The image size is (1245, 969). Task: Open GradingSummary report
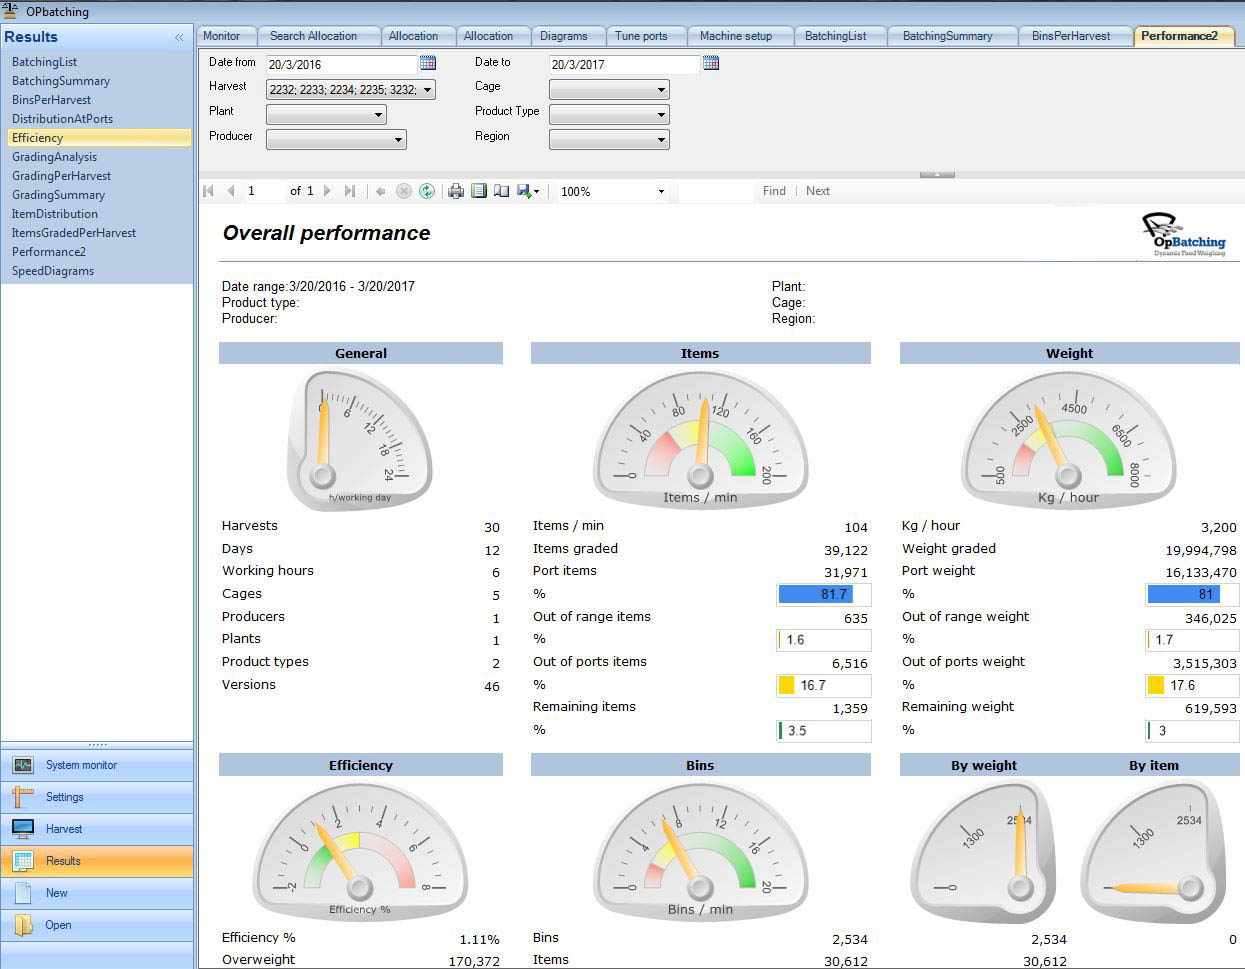[x=58, y=195]
